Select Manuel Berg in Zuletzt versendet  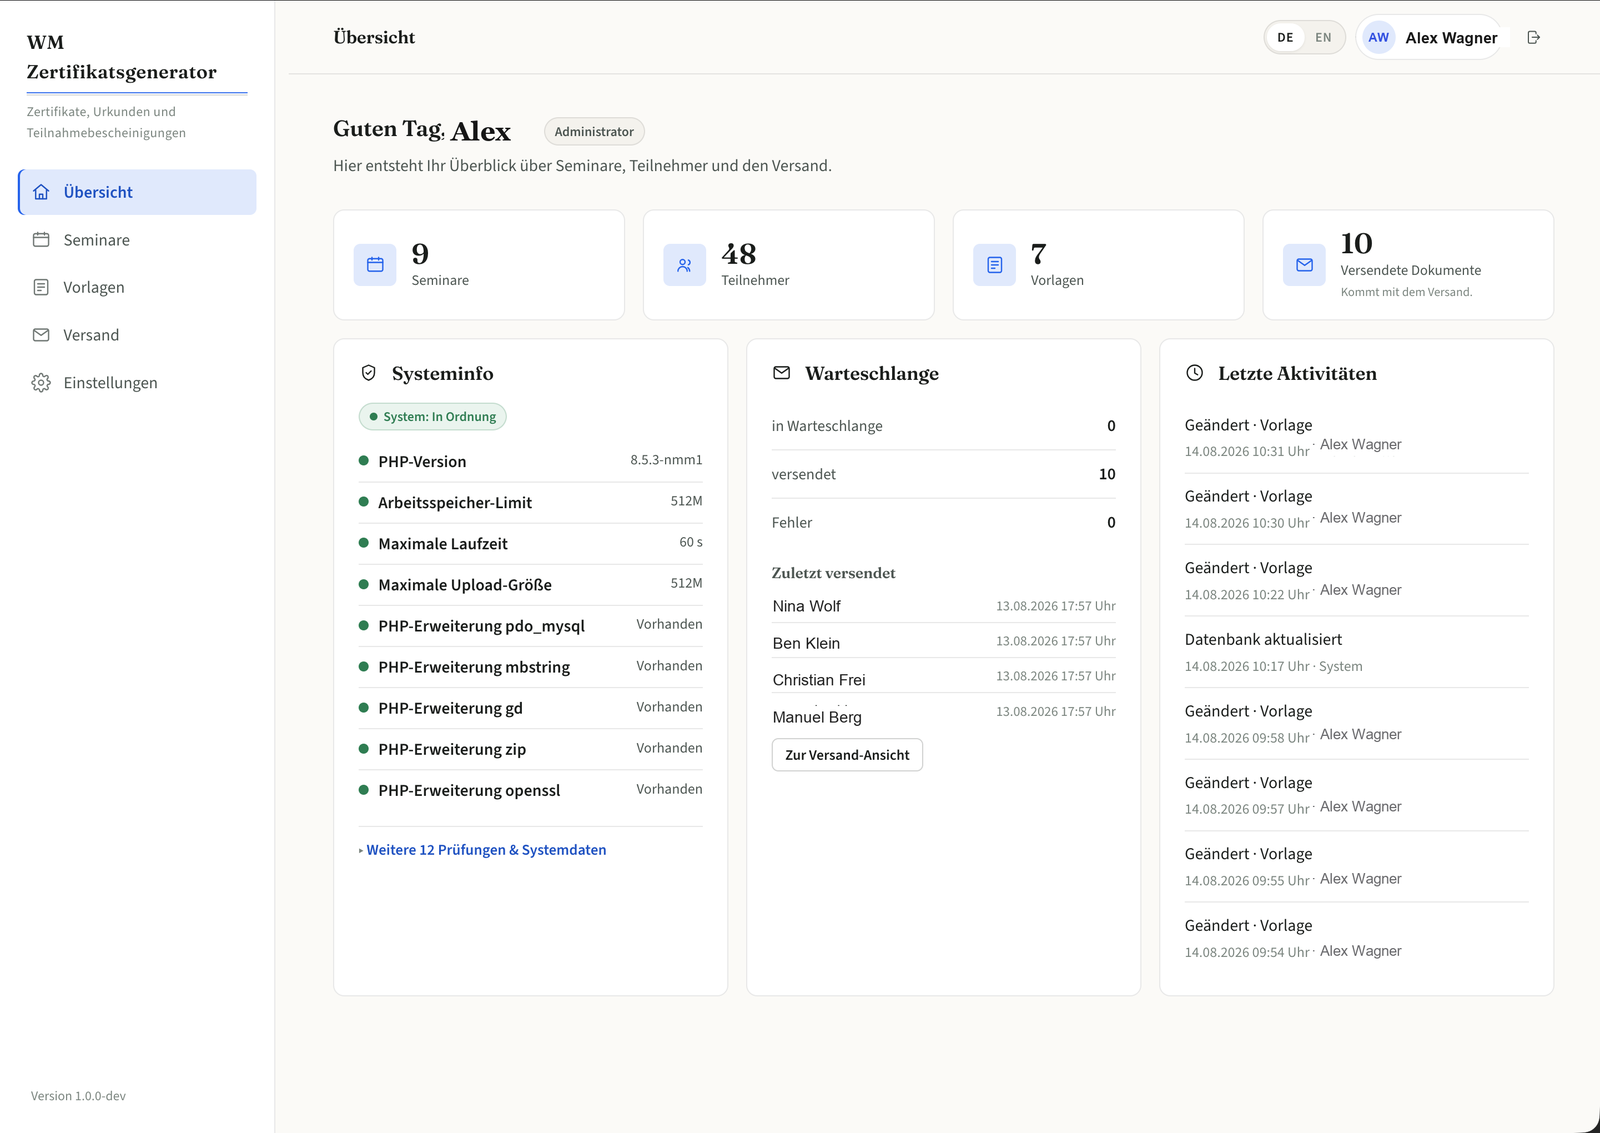(817, 717)
